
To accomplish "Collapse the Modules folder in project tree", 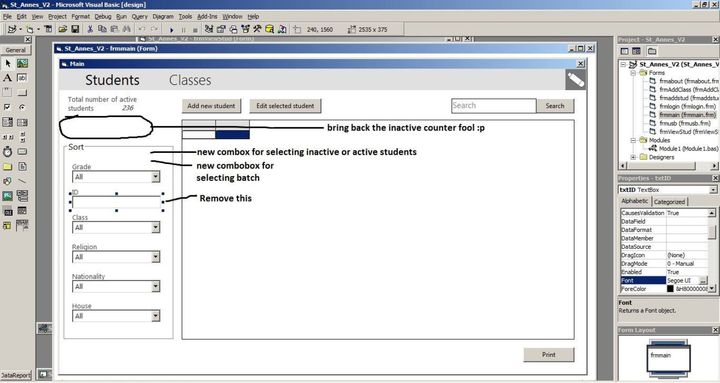I will pos(633,140).
